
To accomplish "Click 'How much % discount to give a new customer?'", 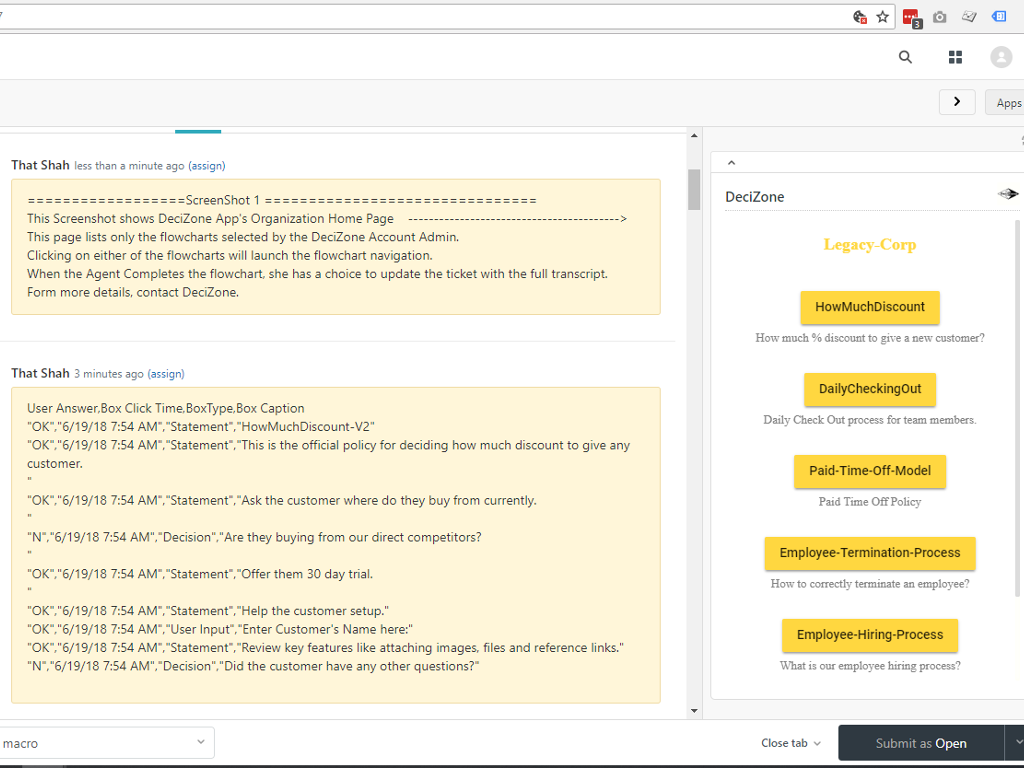I will pyautogui.click(x=870, y=338).
